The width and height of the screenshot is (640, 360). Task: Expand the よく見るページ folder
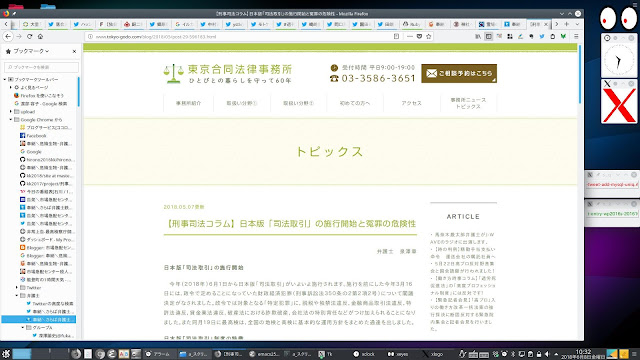click(11, 87)
